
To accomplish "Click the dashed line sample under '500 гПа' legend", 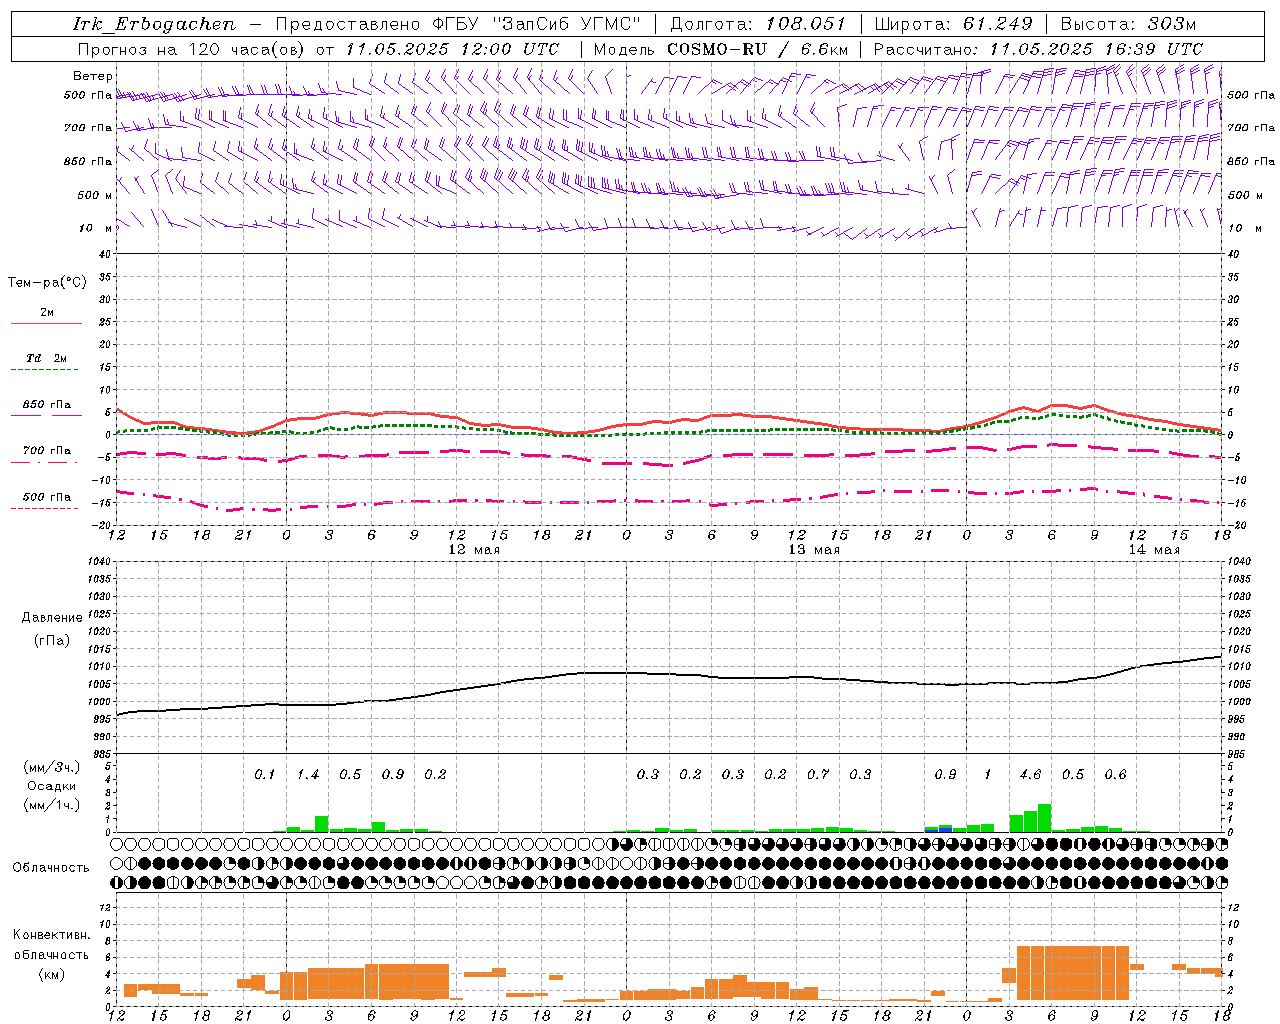I will coord(44,508).
